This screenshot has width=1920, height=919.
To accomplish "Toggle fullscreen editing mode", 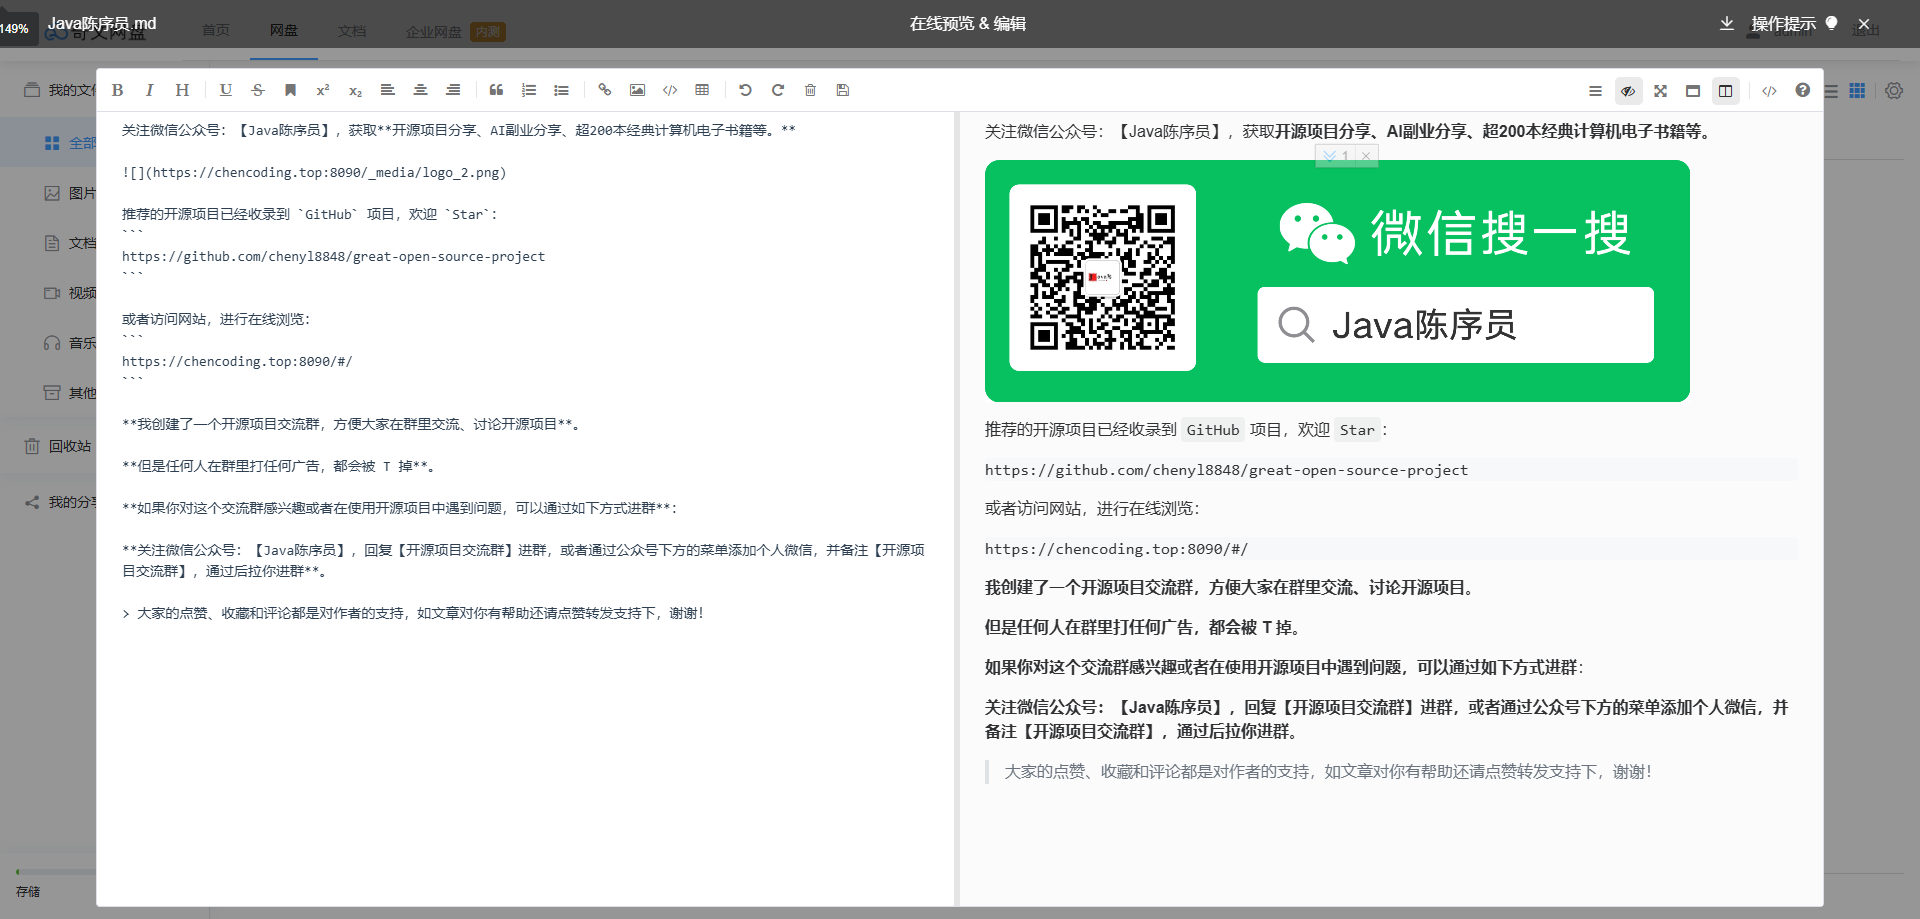I will pos(1660,91).
